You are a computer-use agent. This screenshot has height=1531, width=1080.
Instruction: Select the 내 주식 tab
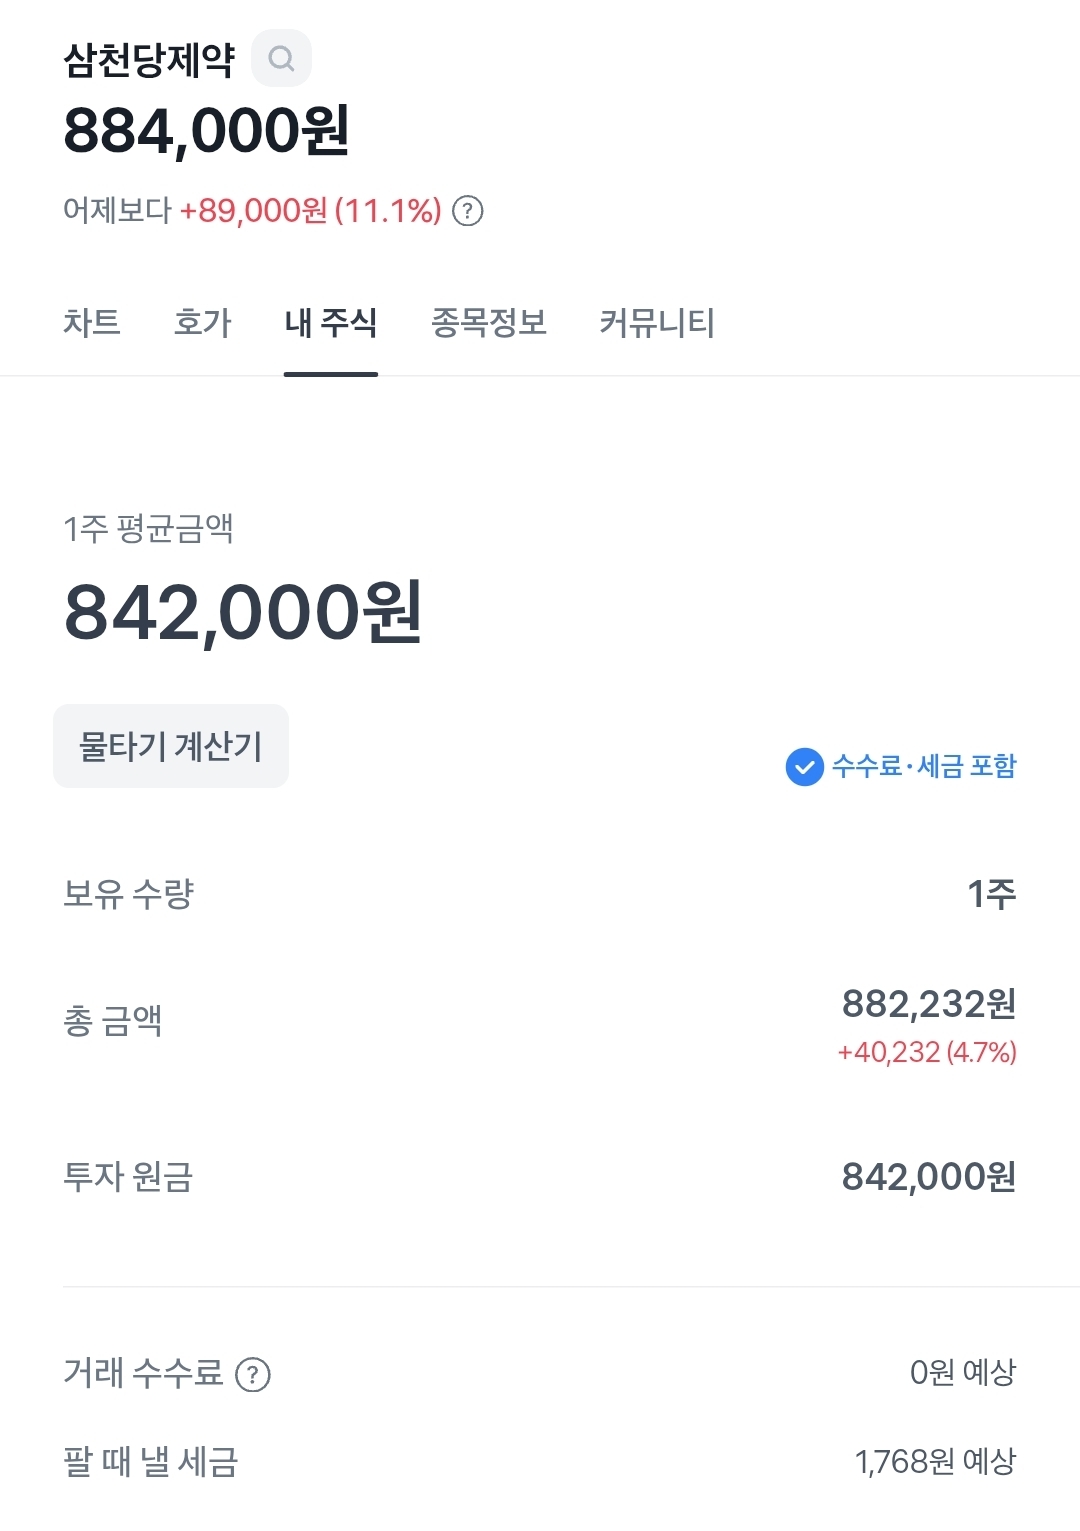(x=331, y=323)
